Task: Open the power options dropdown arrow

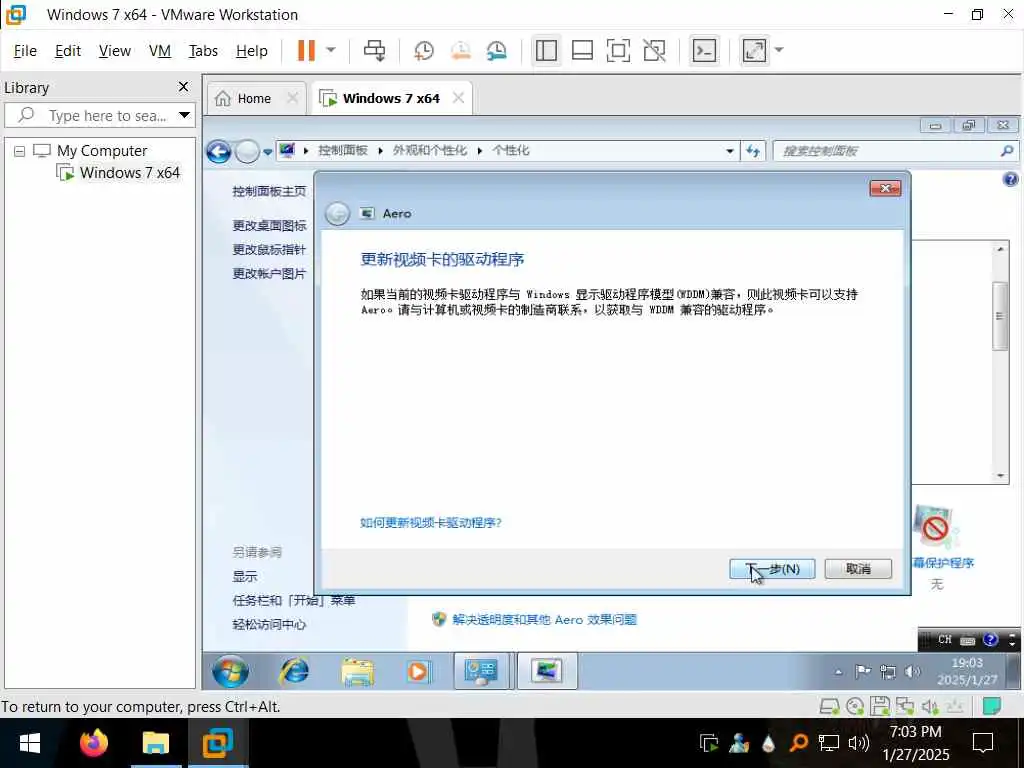Action: (x=331, y=50)
